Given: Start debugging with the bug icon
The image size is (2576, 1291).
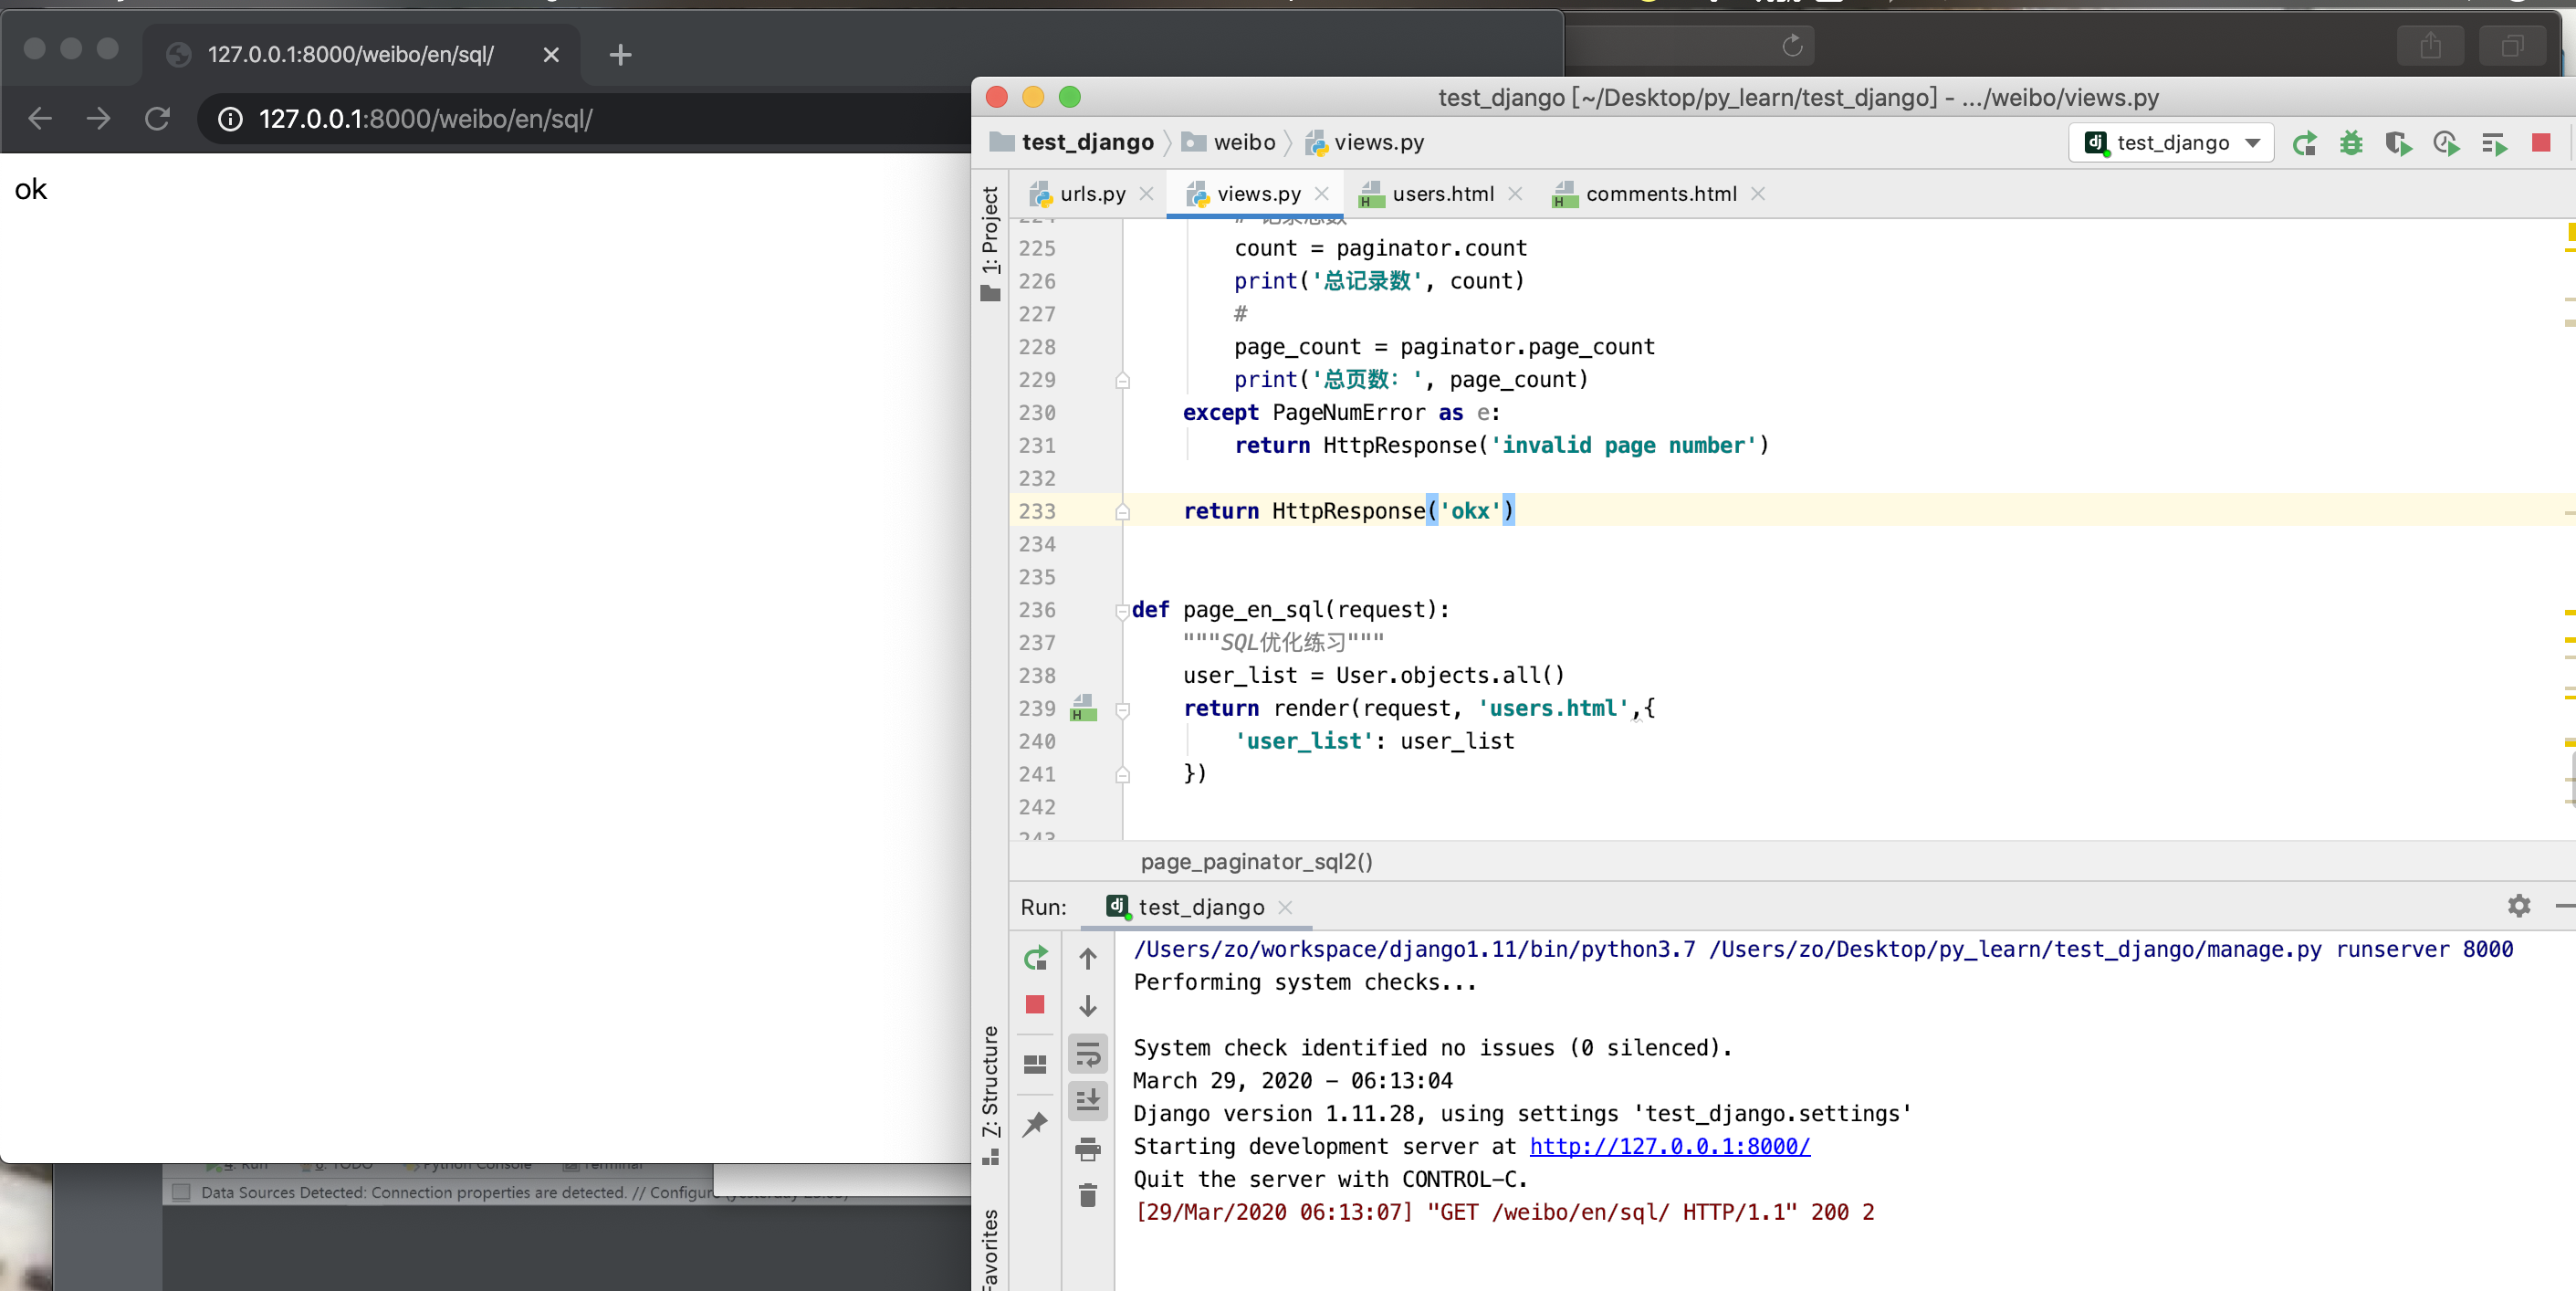Looking at the screenshot, I should pos(2351,143).
